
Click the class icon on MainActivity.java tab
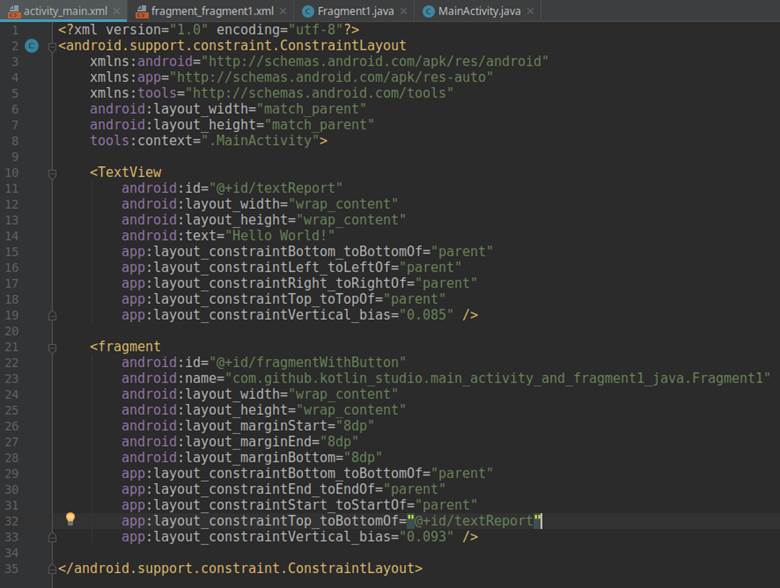coord(428,11)
